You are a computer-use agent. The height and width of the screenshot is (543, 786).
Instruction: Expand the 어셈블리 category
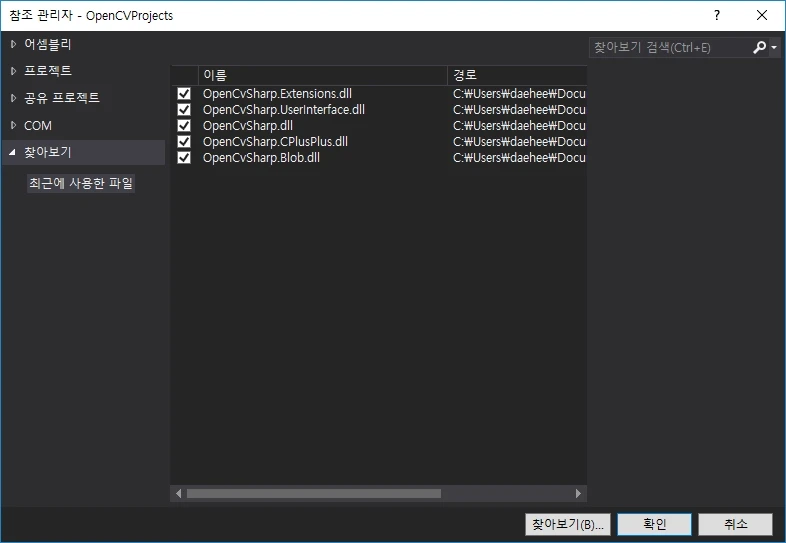click(13, 44)
